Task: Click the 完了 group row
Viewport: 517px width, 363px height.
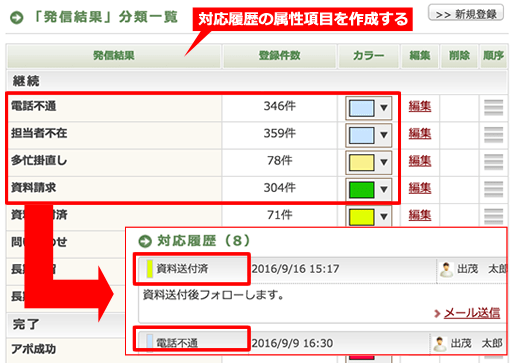Action: [x=65, y=324]
